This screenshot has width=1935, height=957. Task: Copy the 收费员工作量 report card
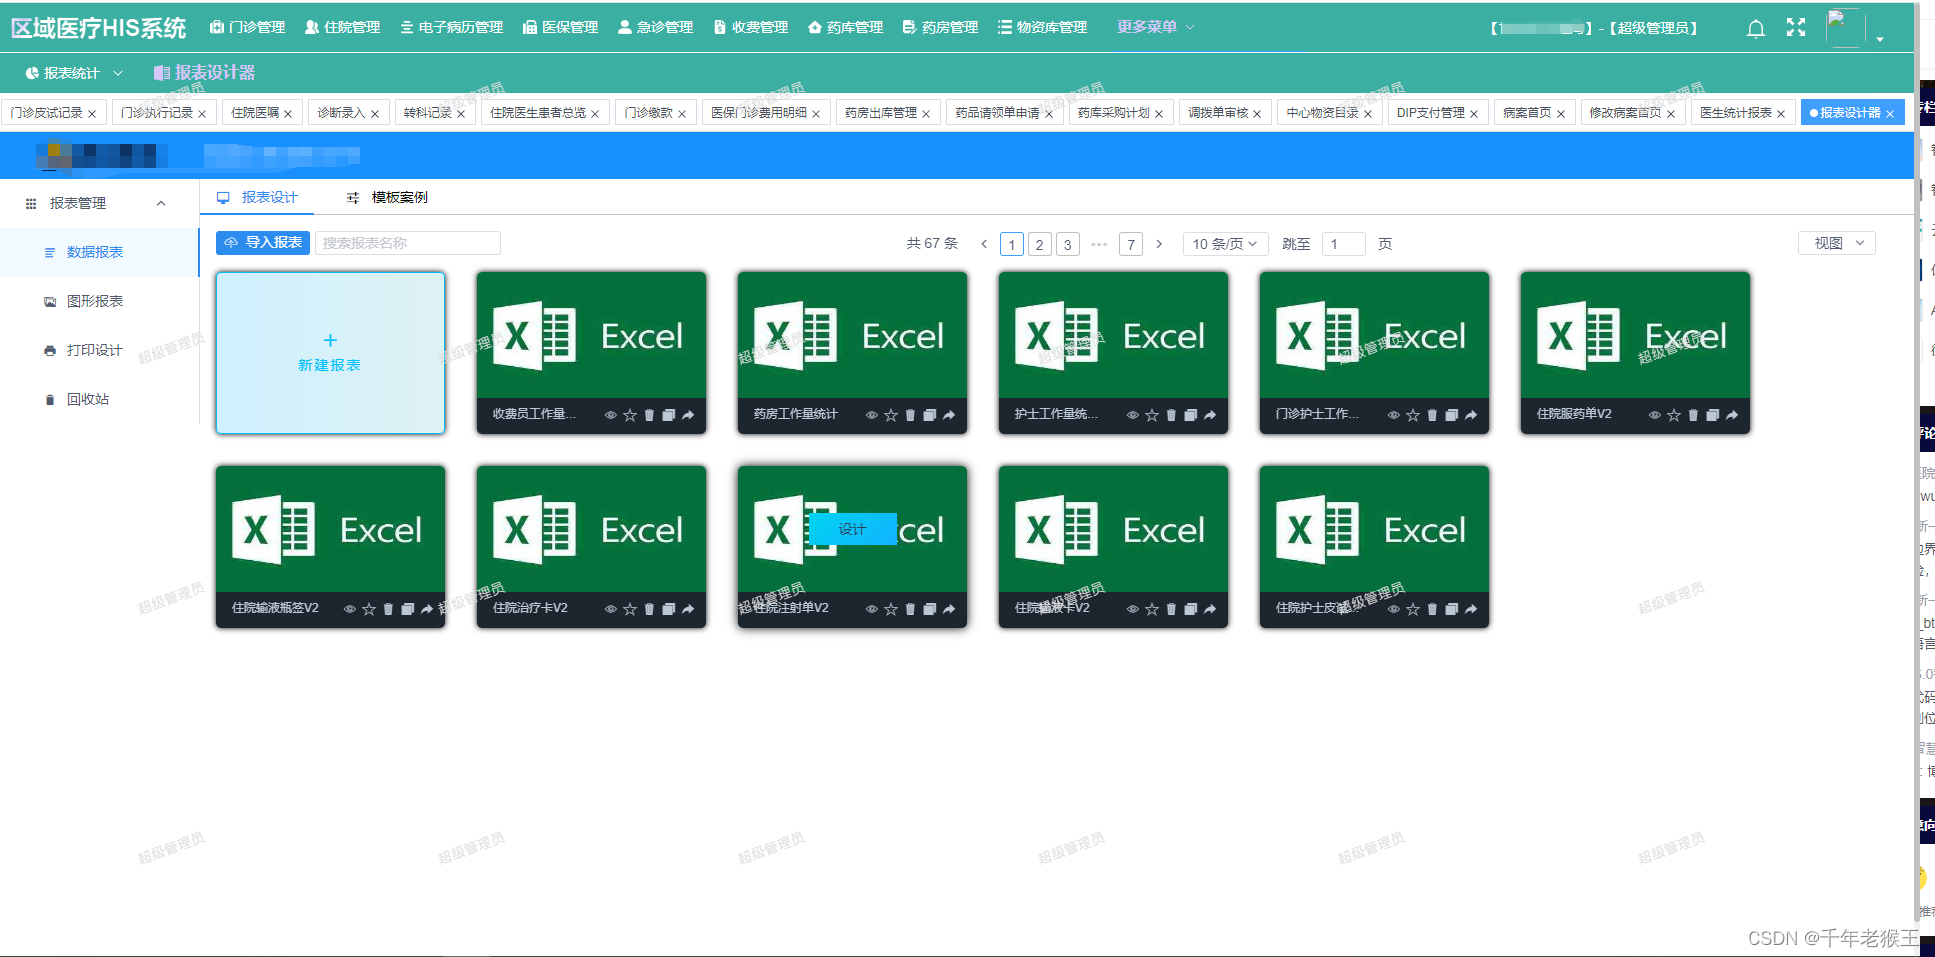[x=669, y=415]
